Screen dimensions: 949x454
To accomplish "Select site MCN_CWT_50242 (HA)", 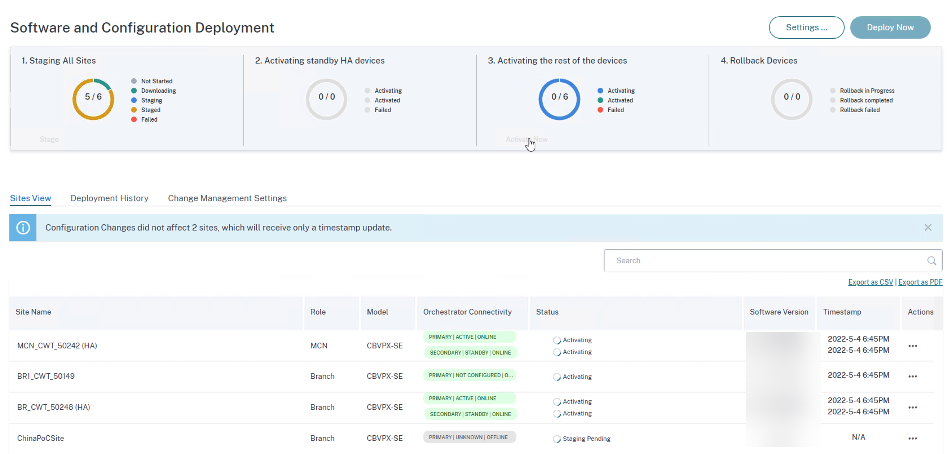I will click(57, 346).
